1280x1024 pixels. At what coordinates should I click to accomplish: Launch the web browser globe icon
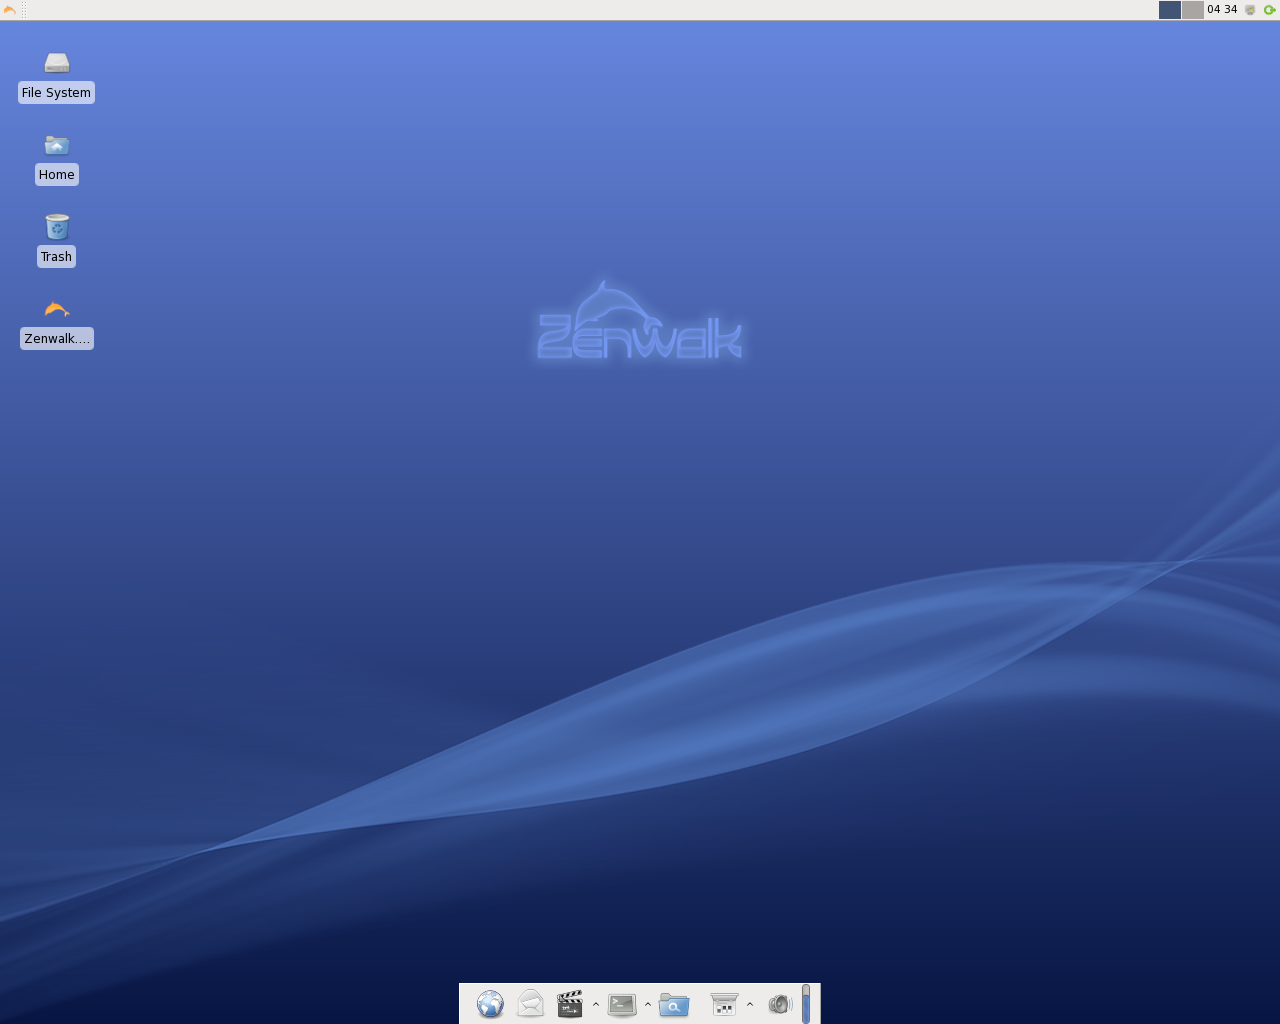pos(490,1004)
